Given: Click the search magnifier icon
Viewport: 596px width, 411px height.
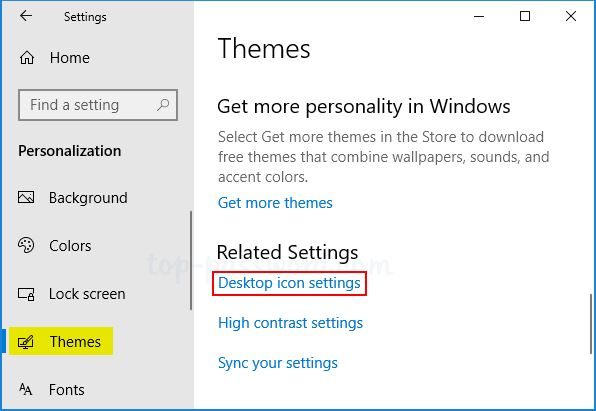Looking at the screenshot, I should pos(163,105).
